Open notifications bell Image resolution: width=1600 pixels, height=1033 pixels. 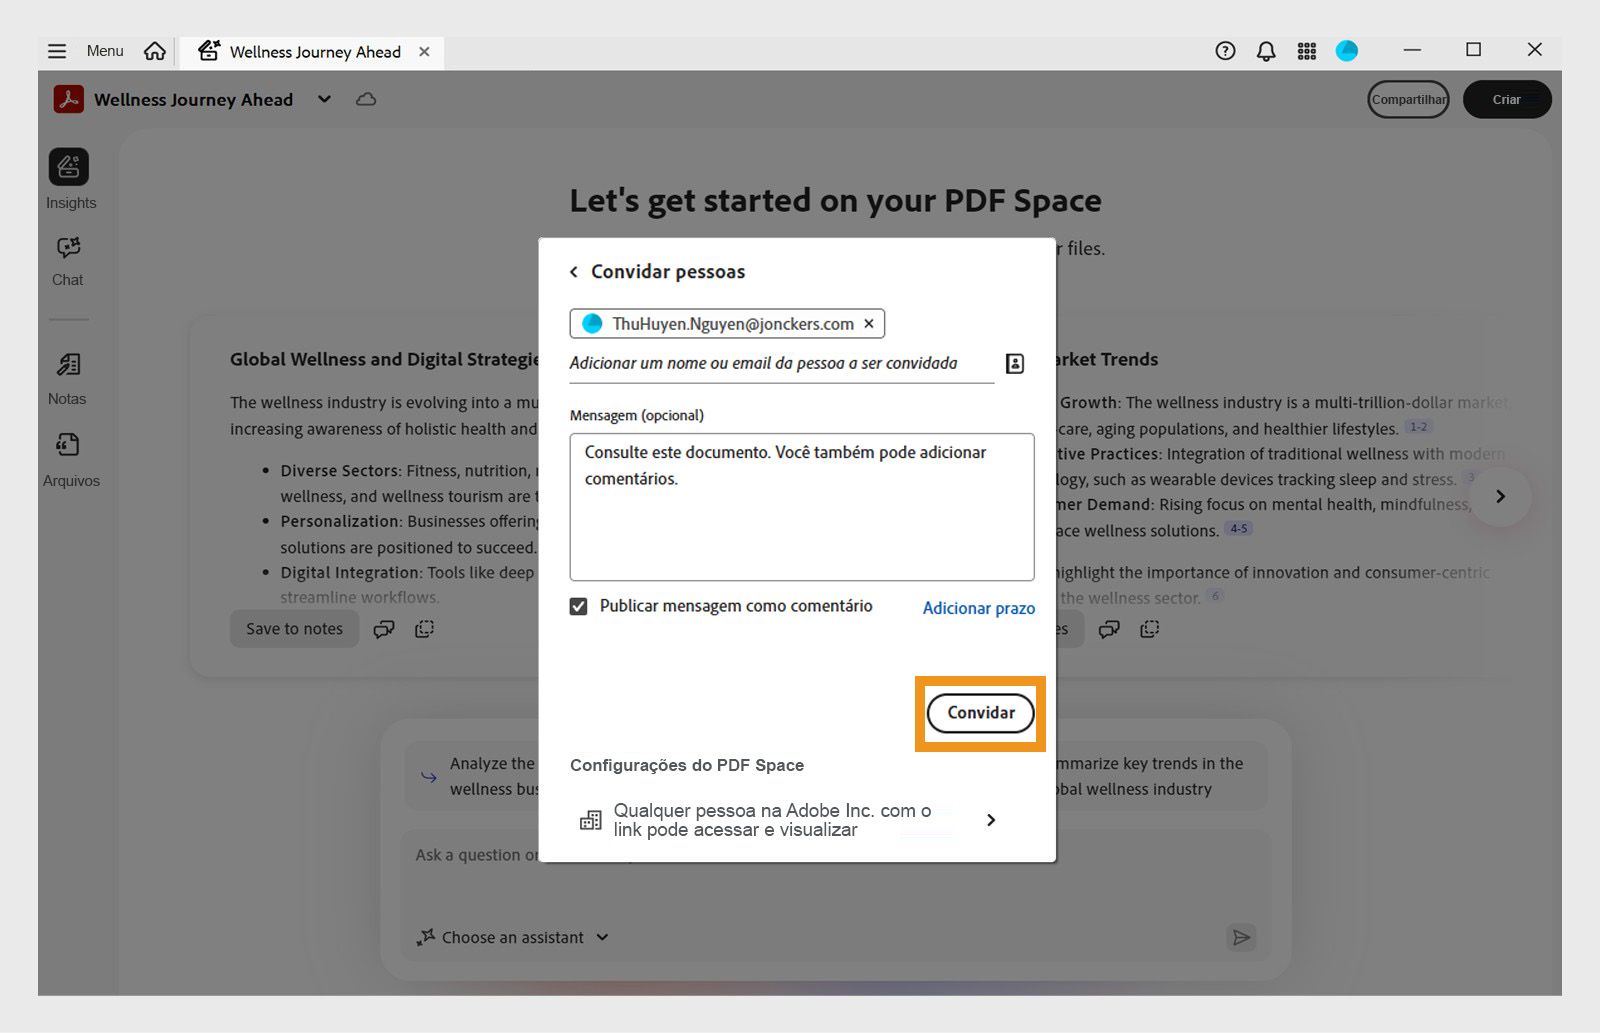pyautogui.click(x=1265, y=50)
